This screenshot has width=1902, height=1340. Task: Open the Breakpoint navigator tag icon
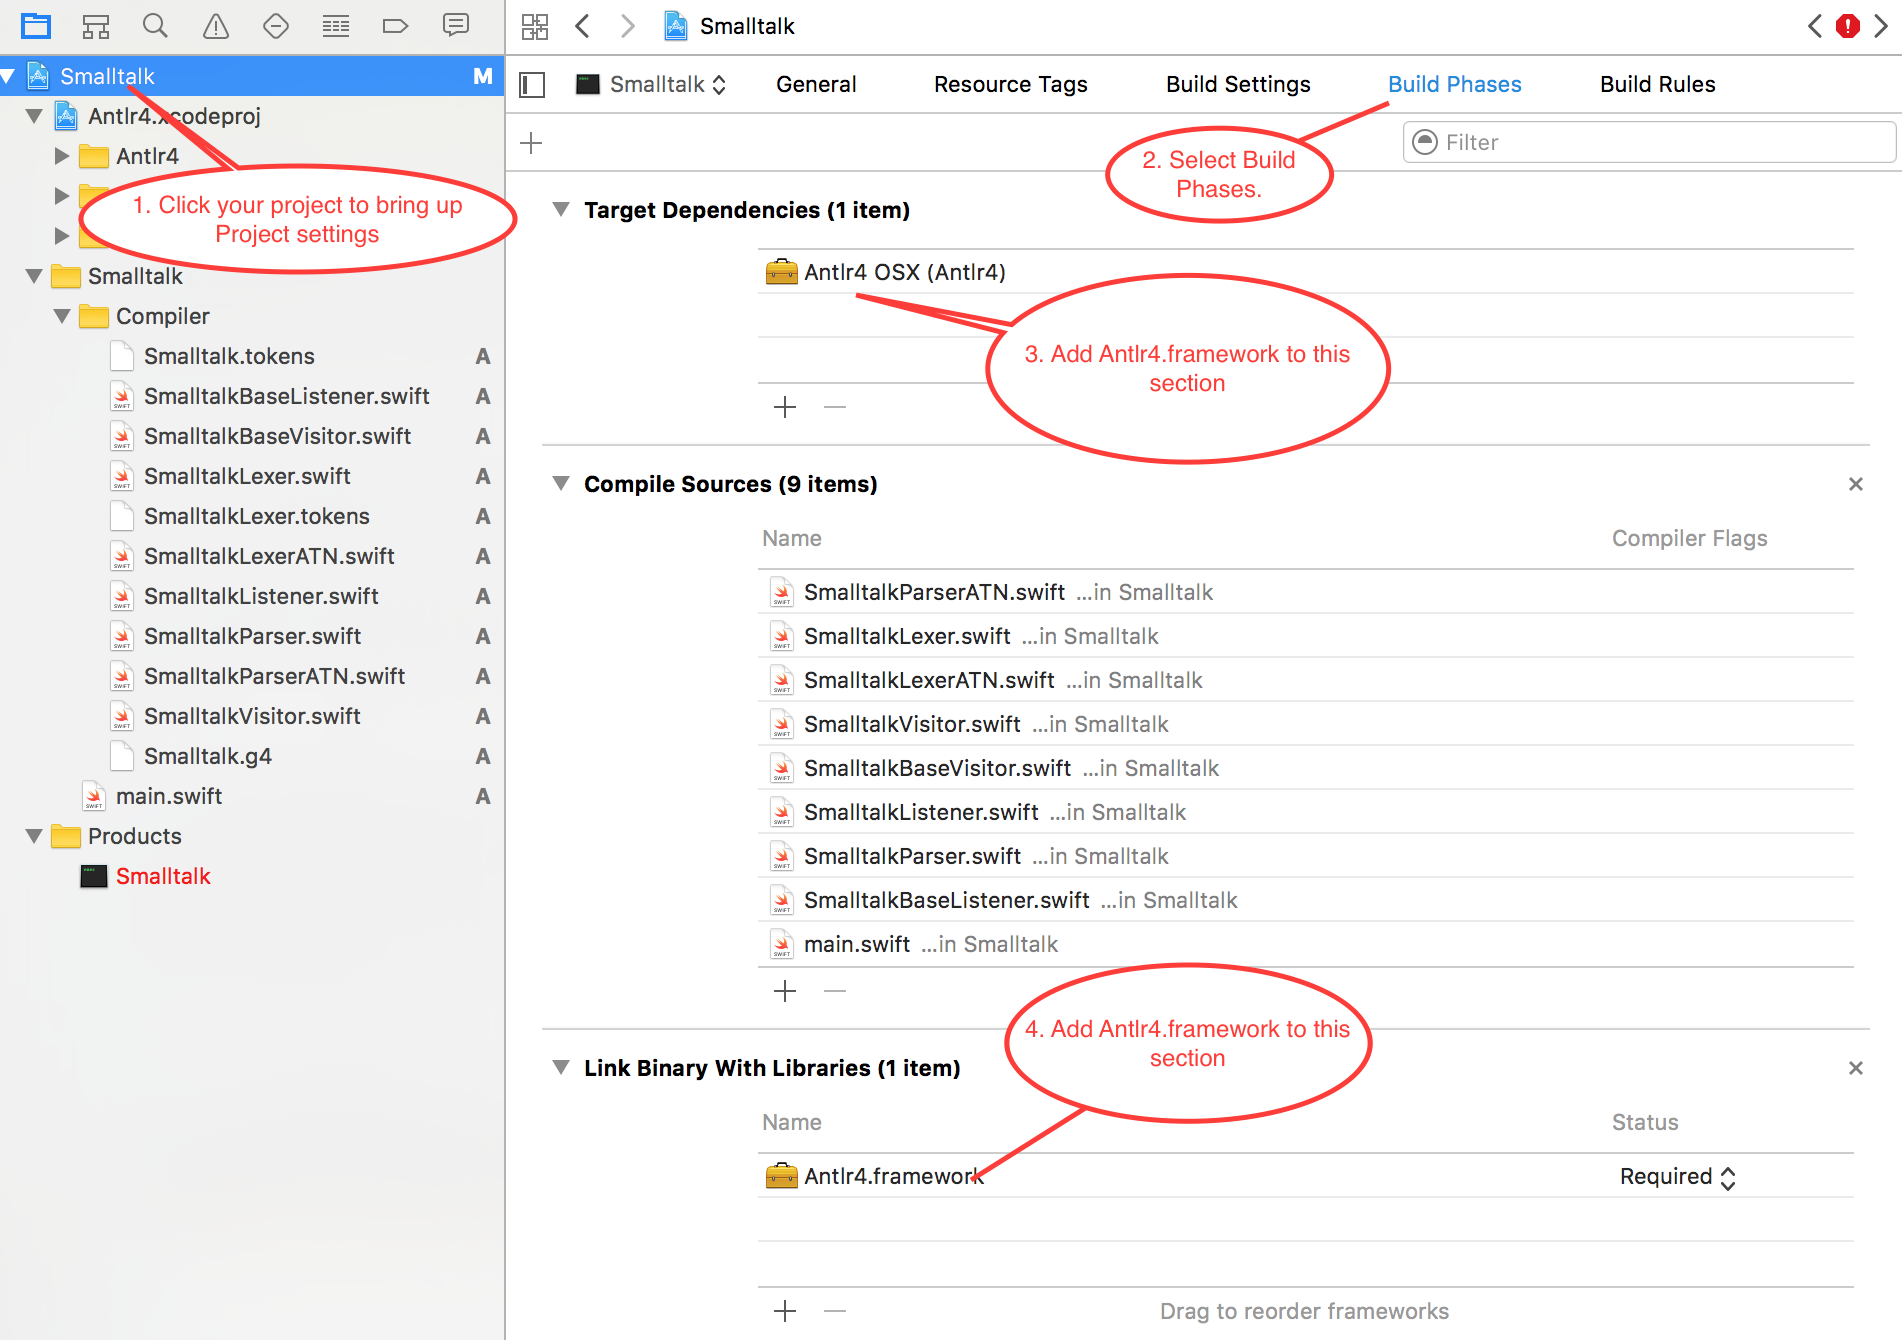coord(396,26)
